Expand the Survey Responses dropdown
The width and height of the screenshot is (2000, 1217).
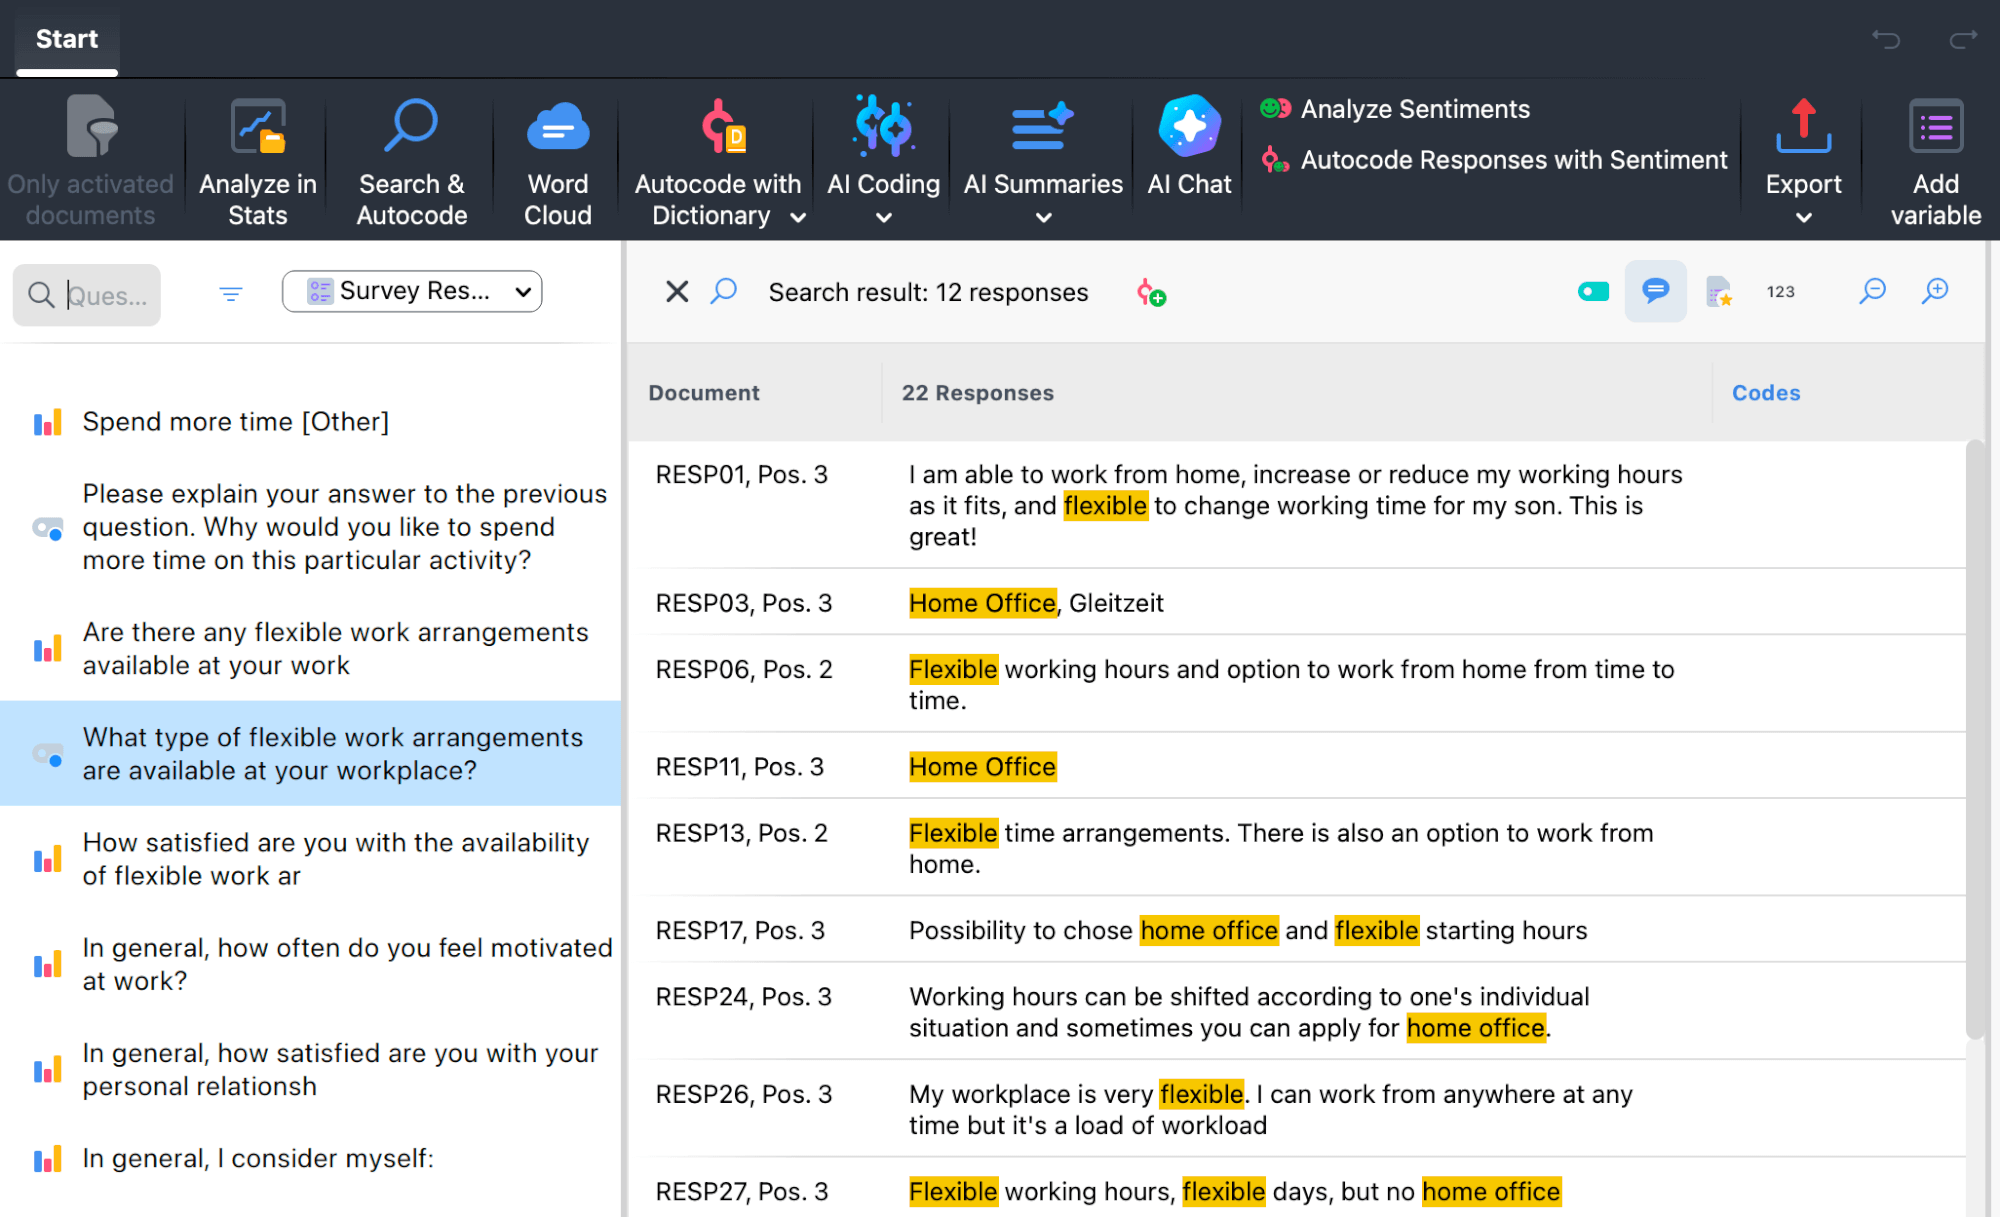tap(412, 291)
